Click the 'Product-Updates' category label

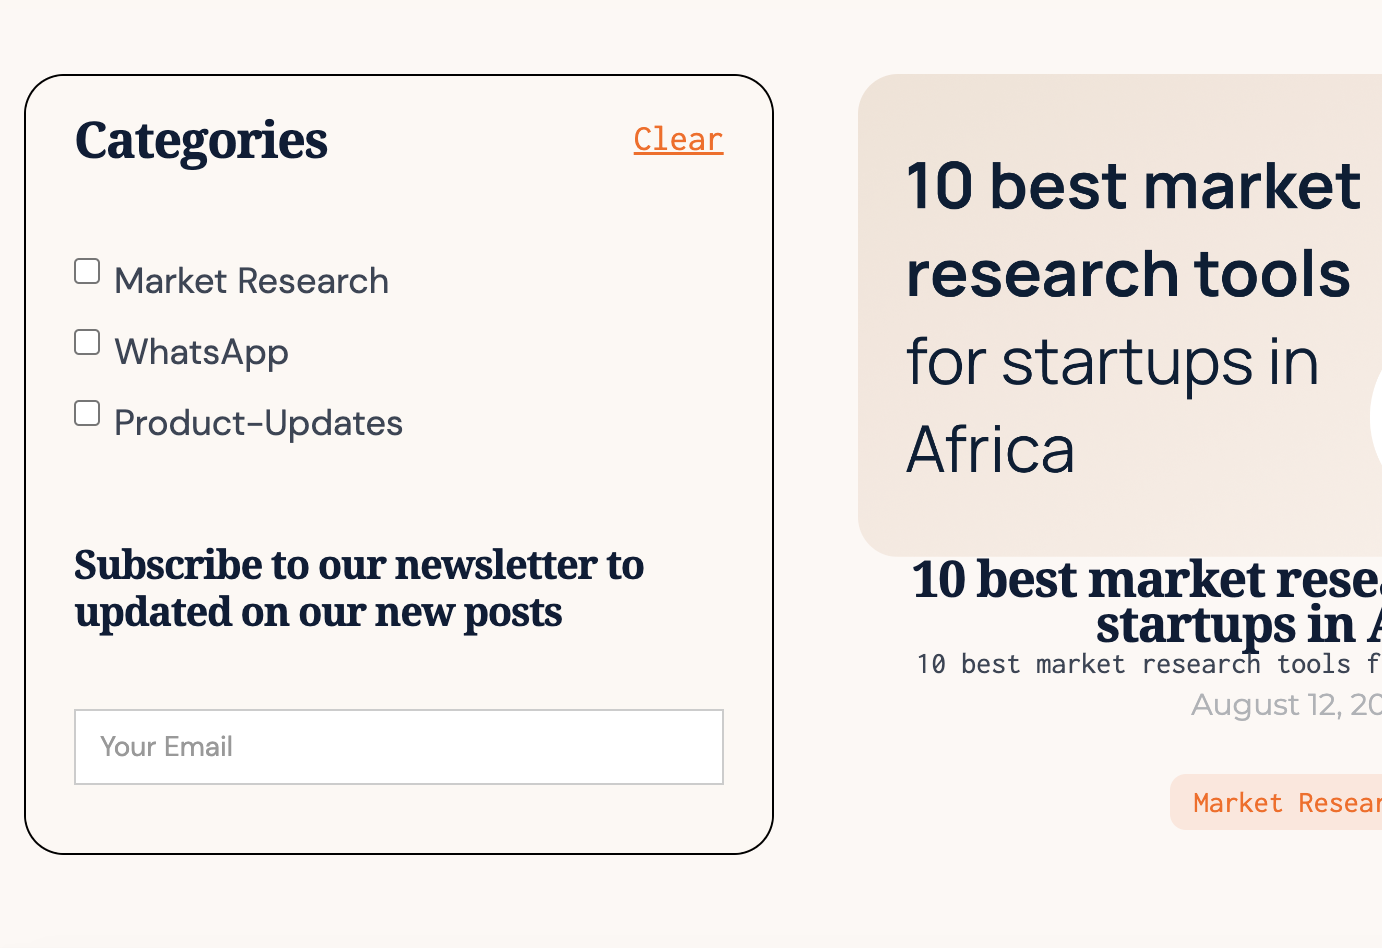[x=258, y=422]
